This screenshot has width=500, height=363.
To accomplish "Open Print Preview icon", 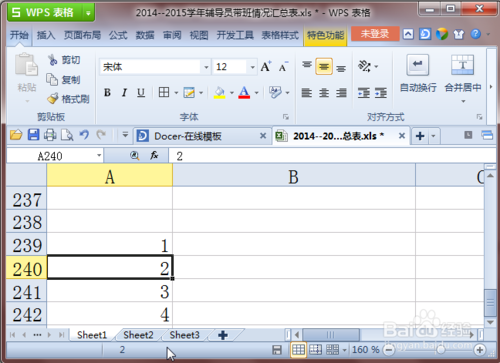I will [x=67, y=135].
